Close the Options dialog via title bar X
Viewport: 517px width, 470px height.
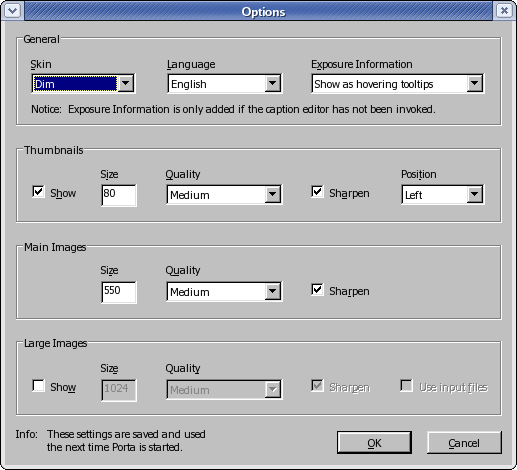(x=504, y=11)
